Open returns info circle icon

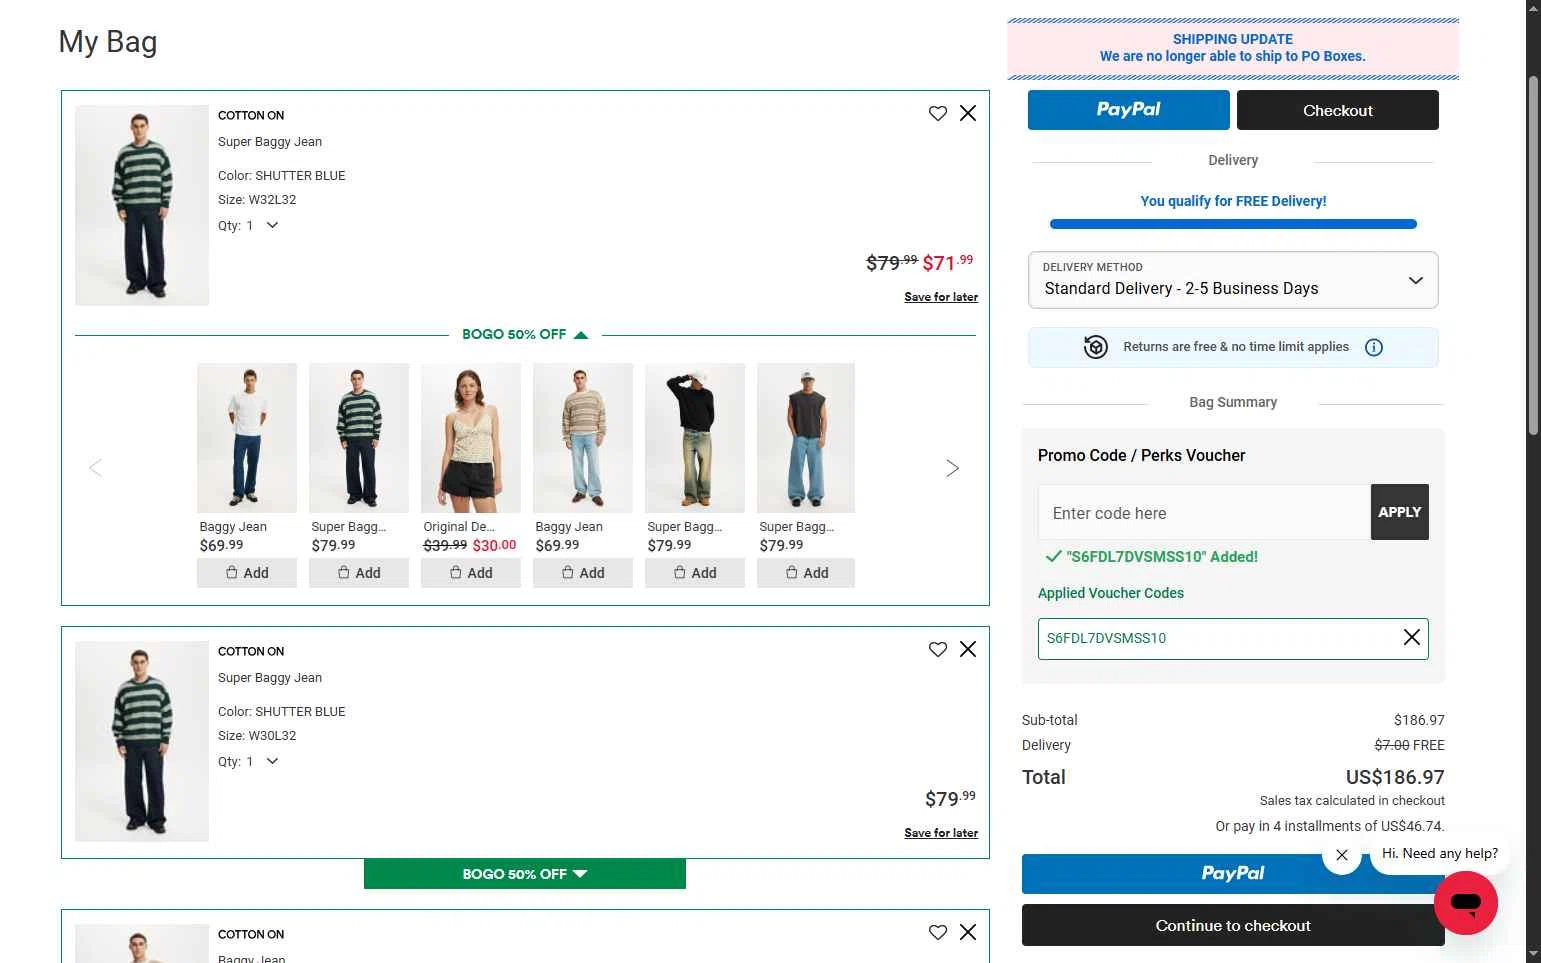[1374, 347]
